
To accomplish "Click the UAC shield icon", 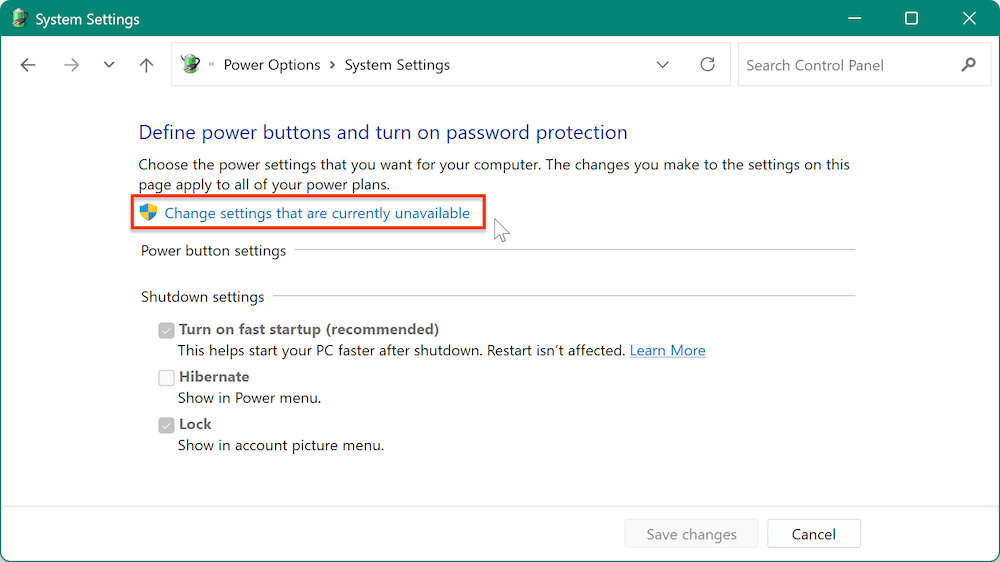I will pyautogui.click(x=148, y=212).
